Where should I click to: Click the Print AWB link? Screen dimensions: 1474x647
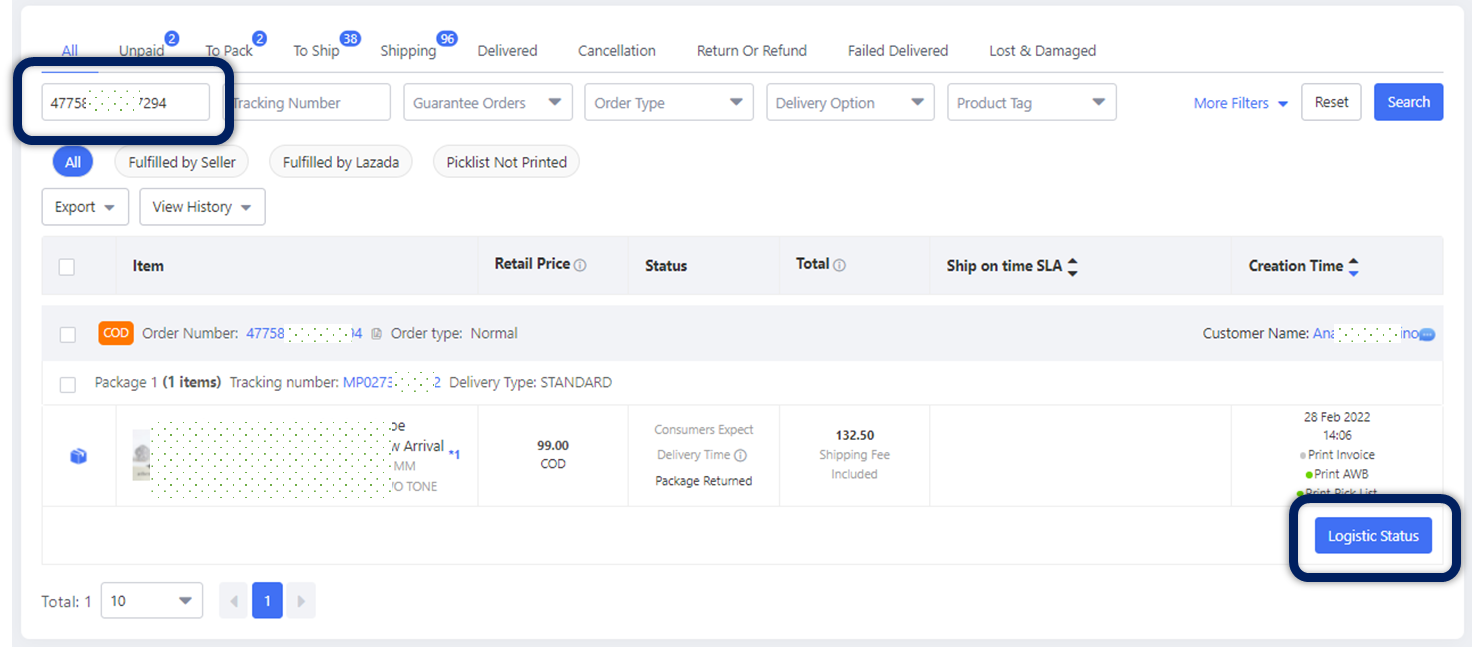pos(1340,473)
